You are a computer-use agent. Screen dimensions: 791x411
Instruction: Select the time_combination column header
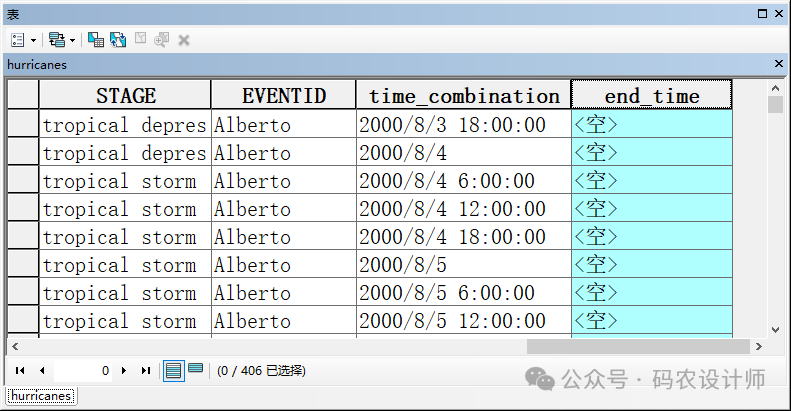point(464,95)
